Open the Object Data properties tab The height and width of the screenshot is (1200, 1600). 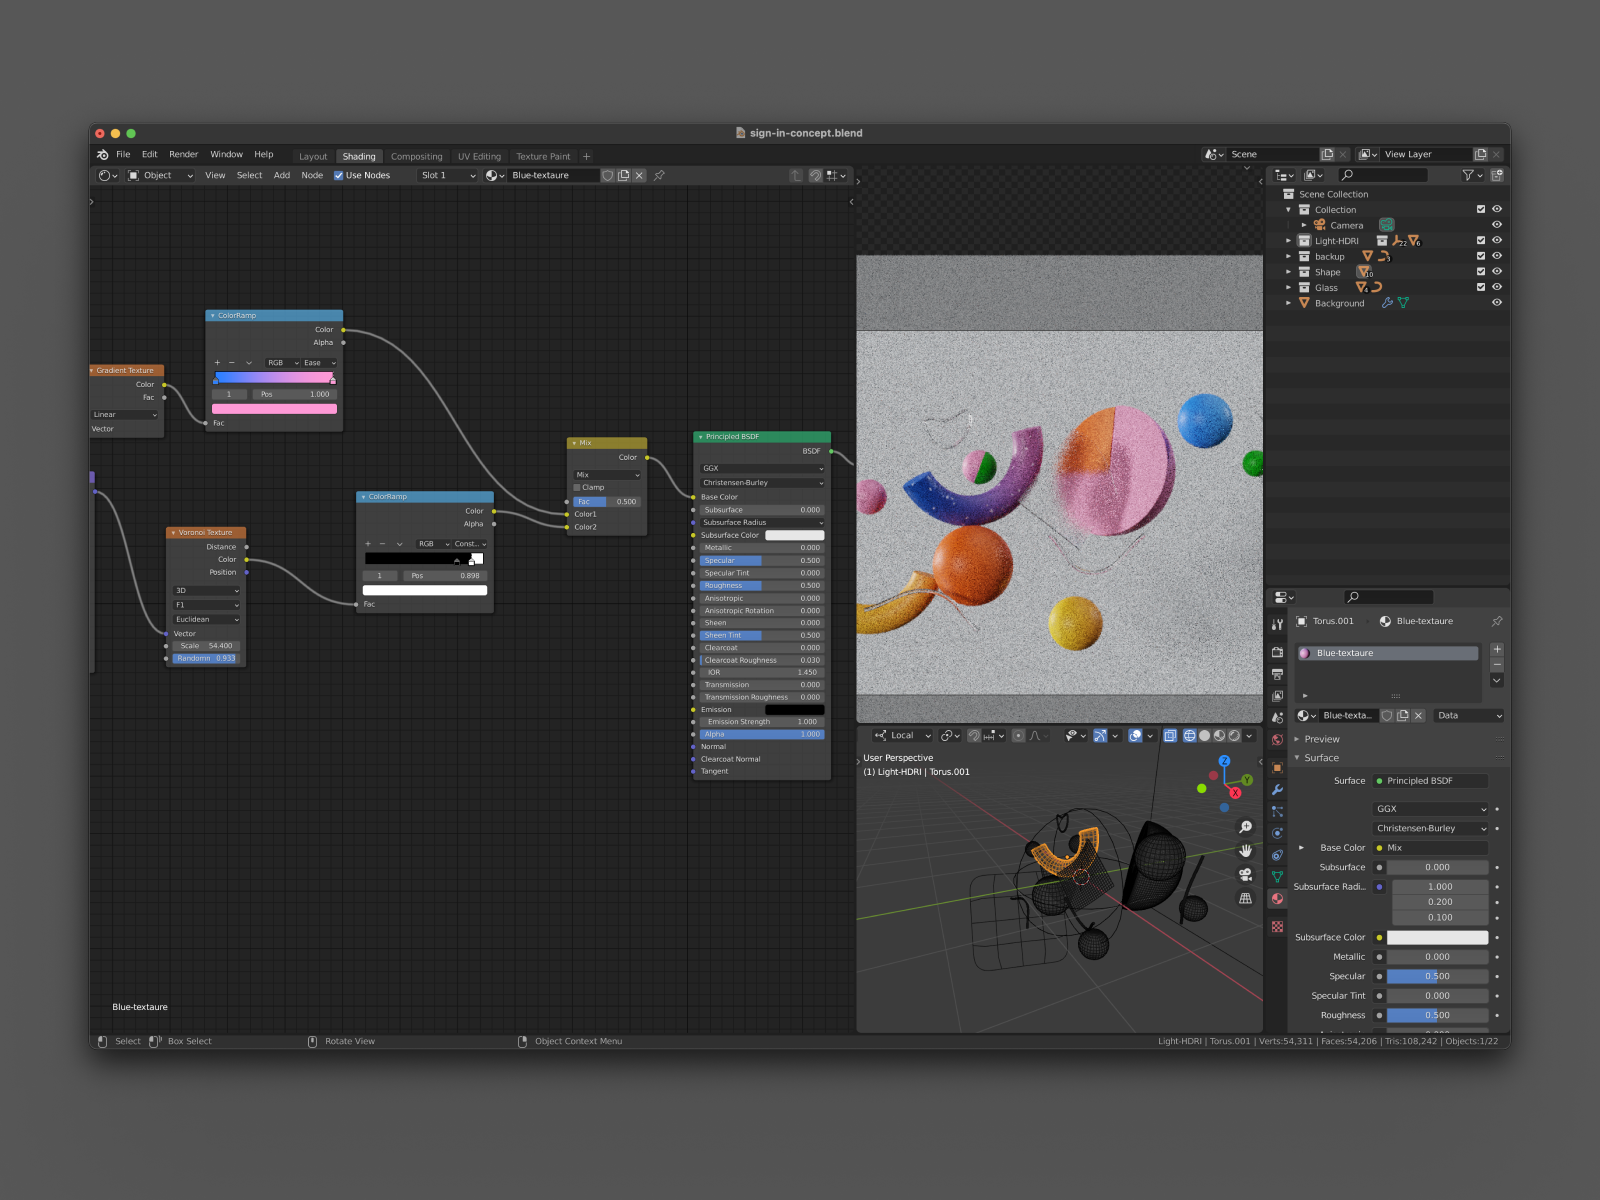point(1277,877)
